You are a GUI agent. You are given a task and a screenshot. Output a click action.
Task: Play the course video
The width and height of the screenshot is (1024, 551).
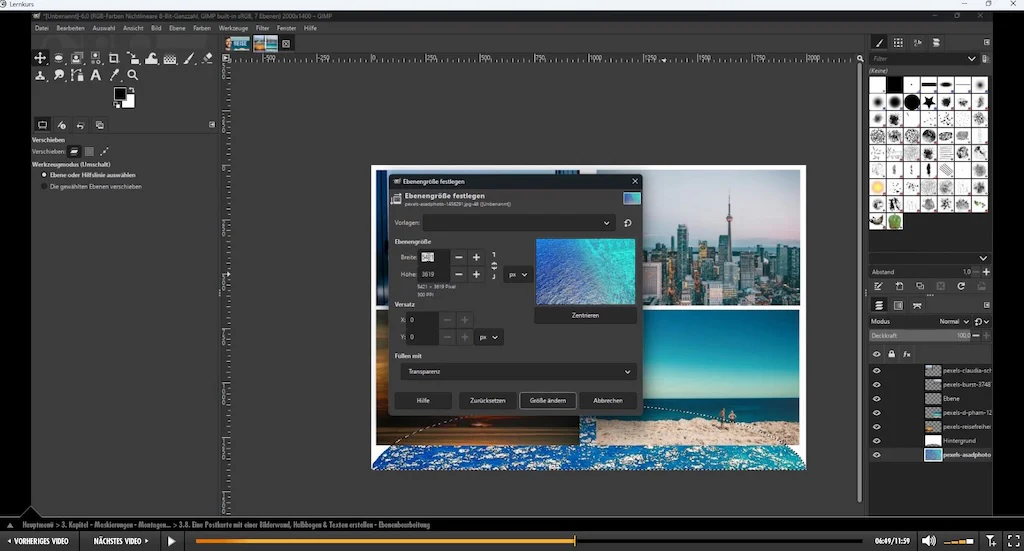171,541
